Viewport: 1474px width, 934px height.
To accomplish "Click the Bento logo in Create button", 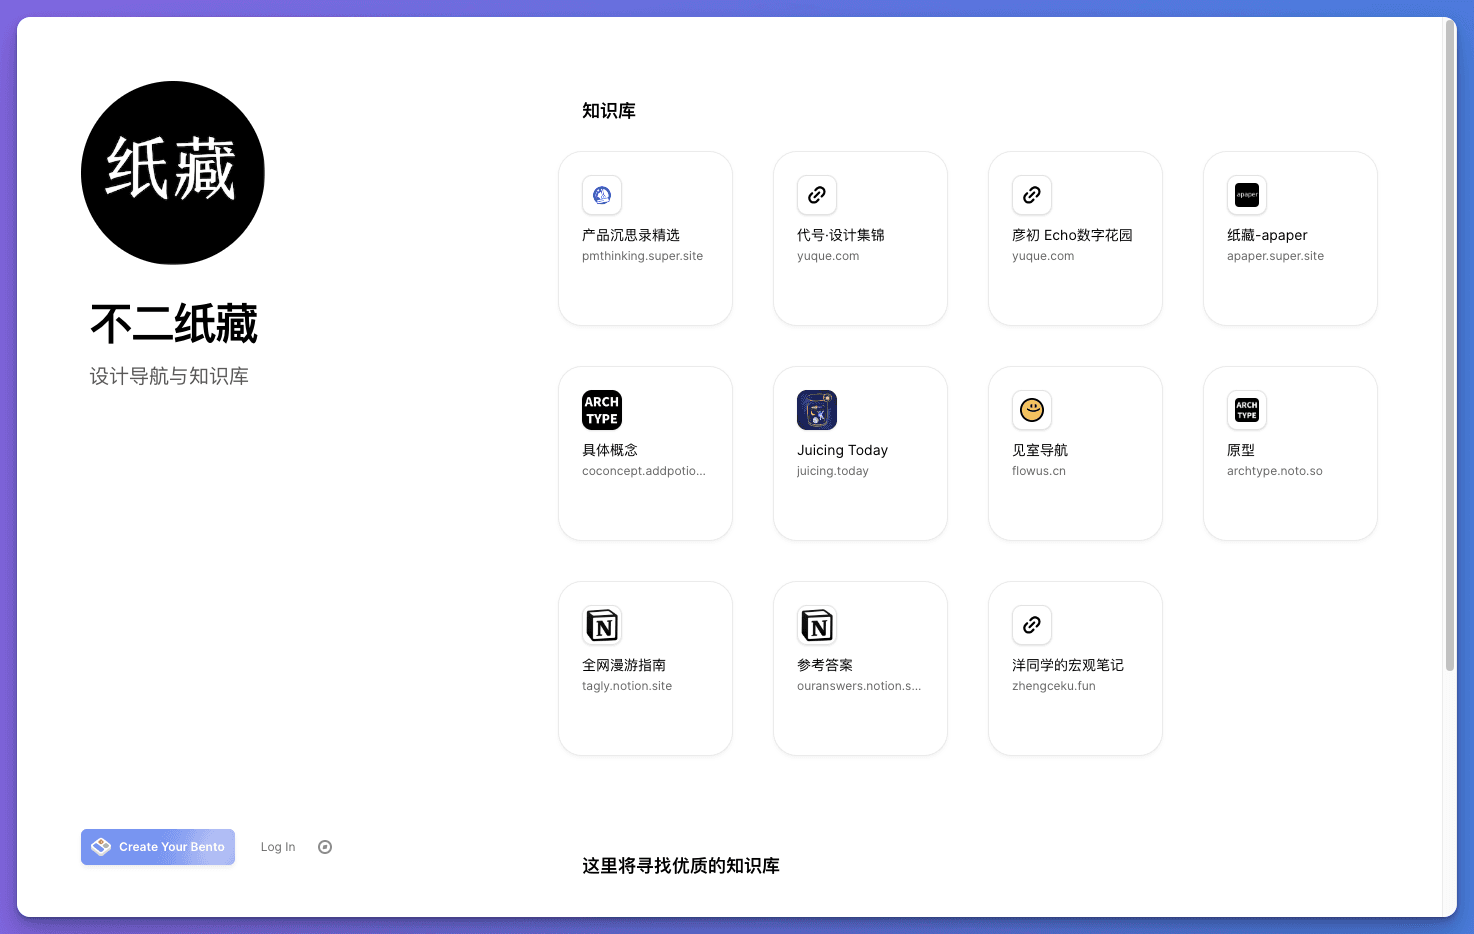I will pyautogui.click(x=101, y=847).
